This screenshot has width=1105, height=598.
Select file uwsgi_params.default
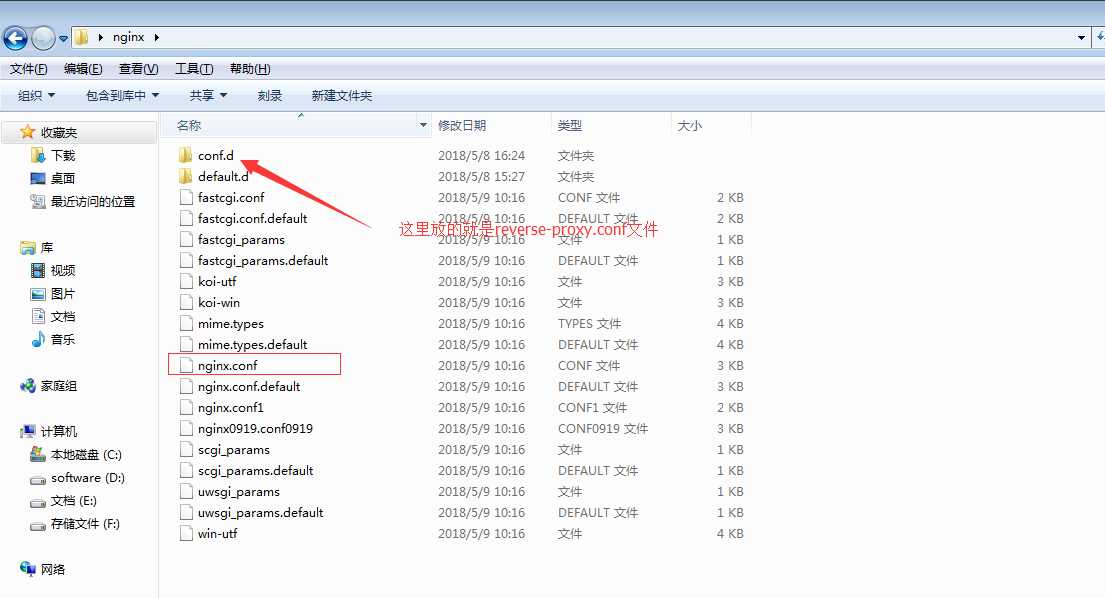(260, 512)
